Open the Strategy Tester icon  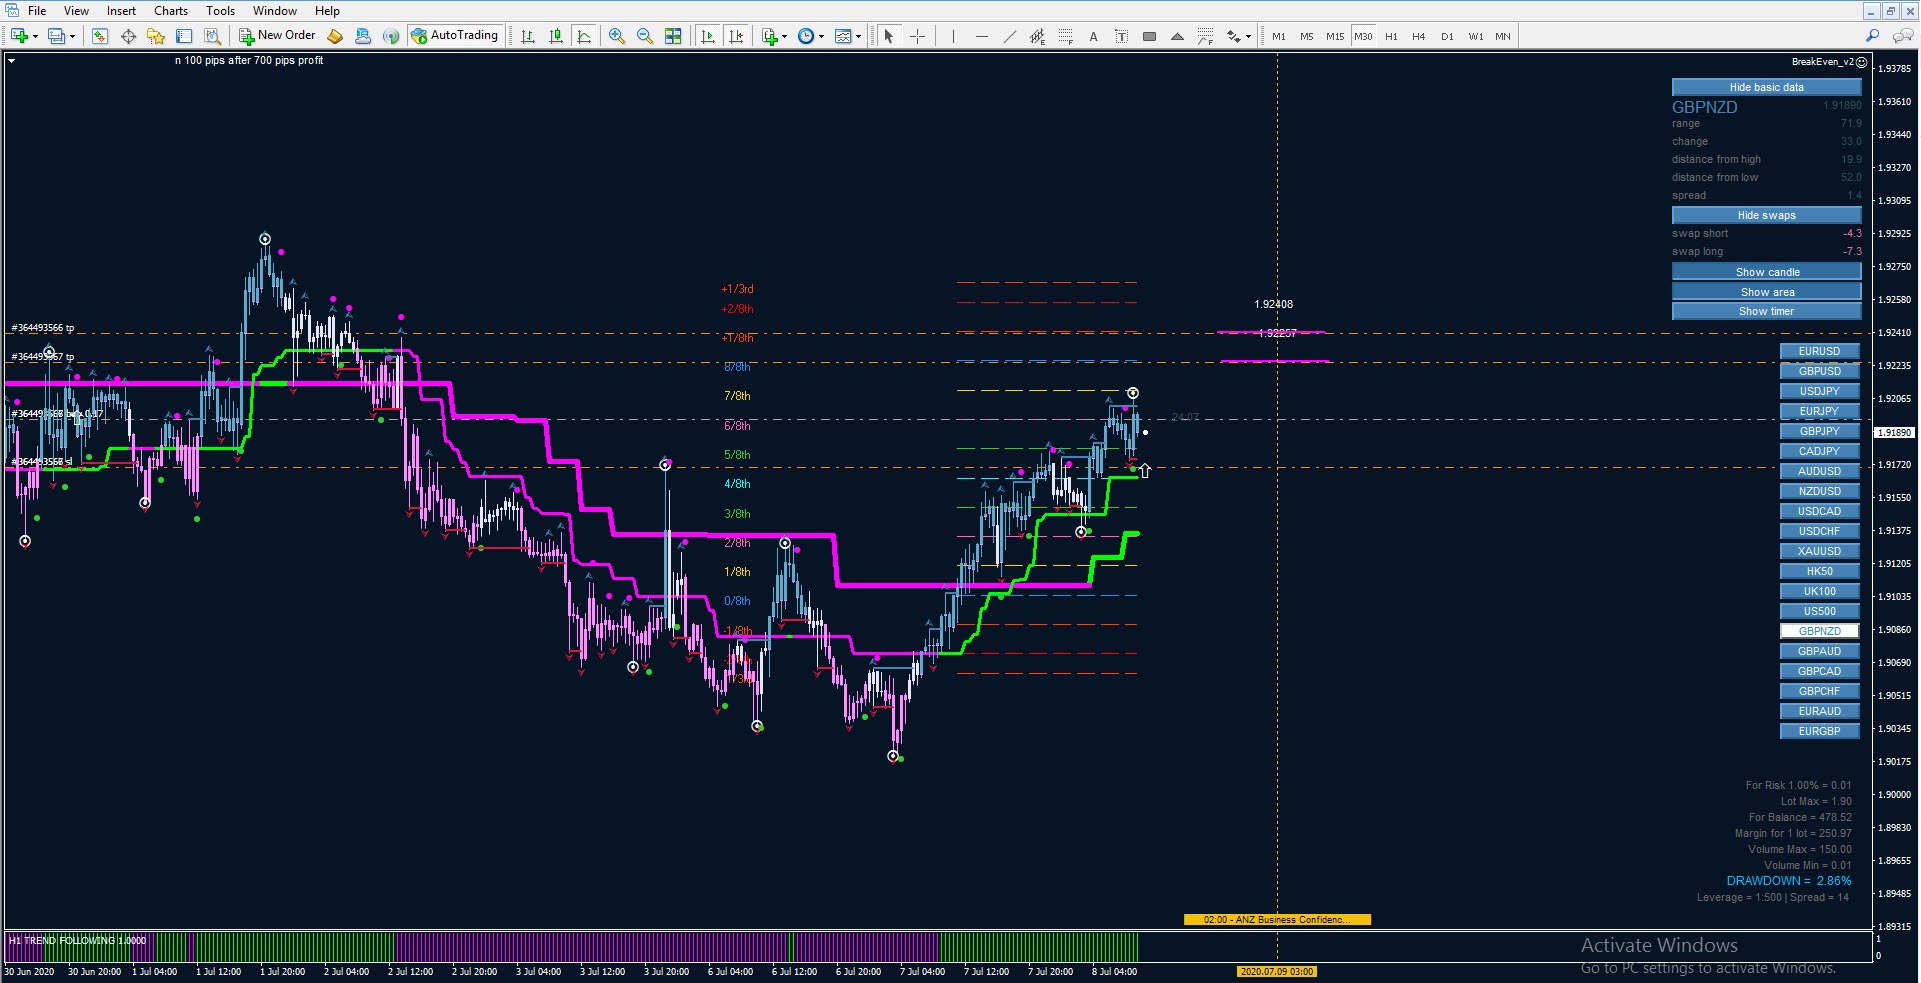(212, 36)
